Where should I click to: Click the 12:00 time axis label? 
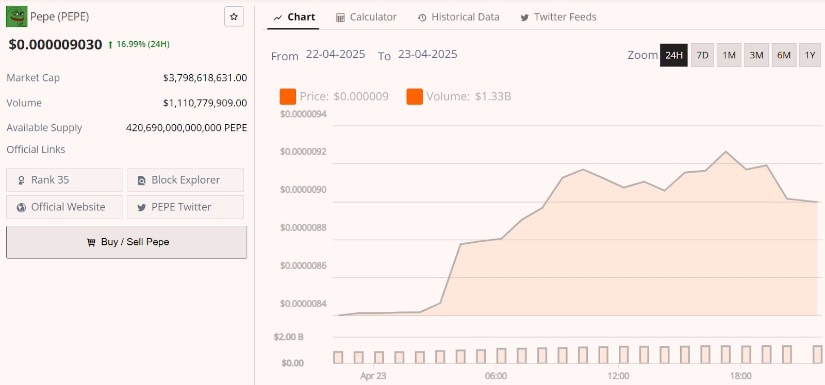618,377
